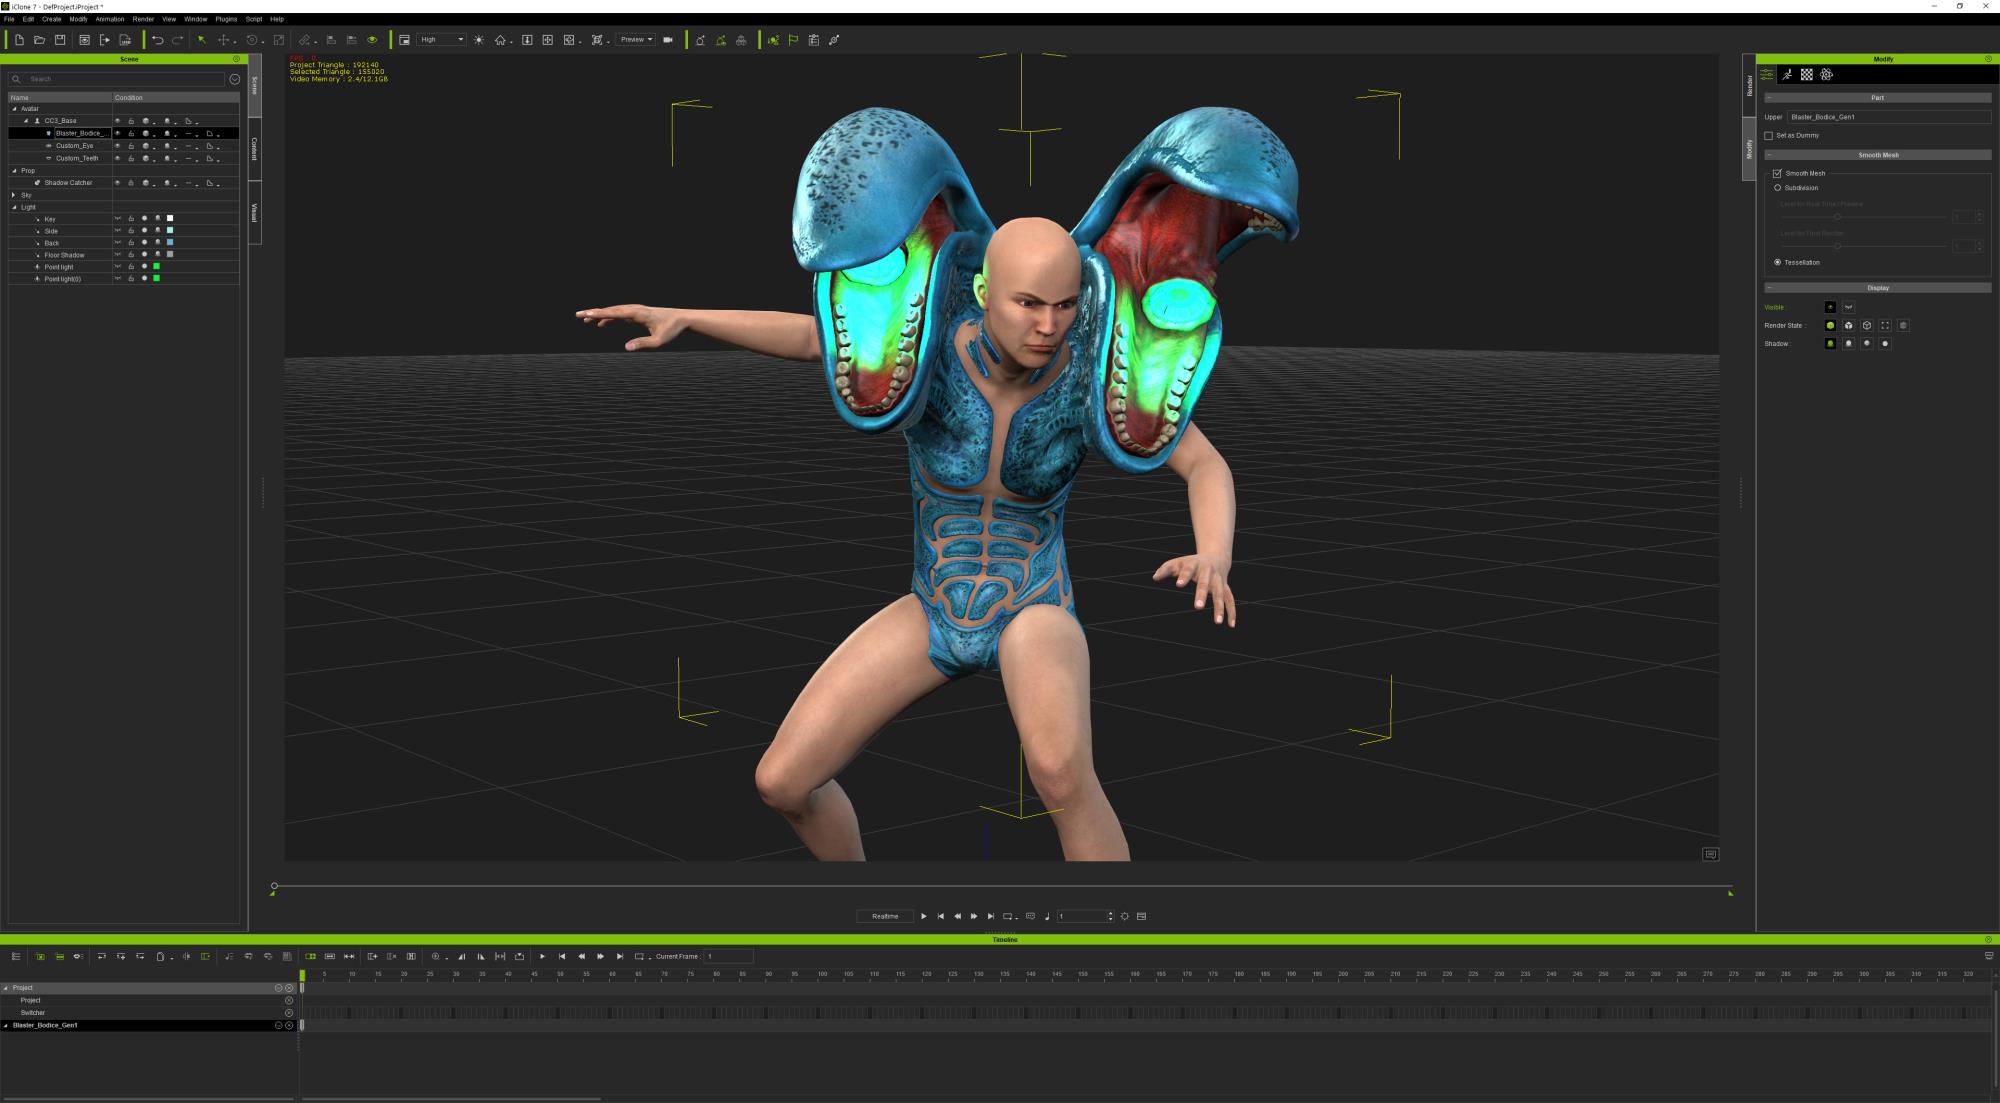The width and height of the screenshot is (2000, 1103).
Task: Open the Animation menu
Action: point(110,19)
